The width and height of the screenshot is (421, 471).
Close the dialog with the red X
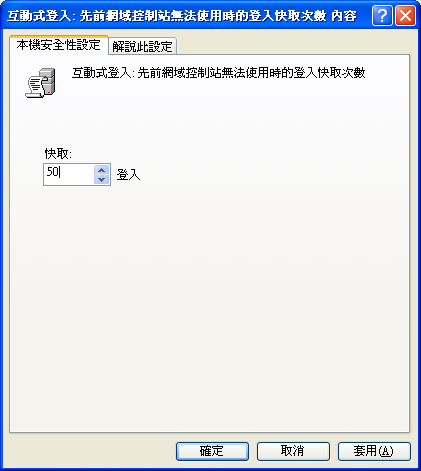(x=405, y=16)
